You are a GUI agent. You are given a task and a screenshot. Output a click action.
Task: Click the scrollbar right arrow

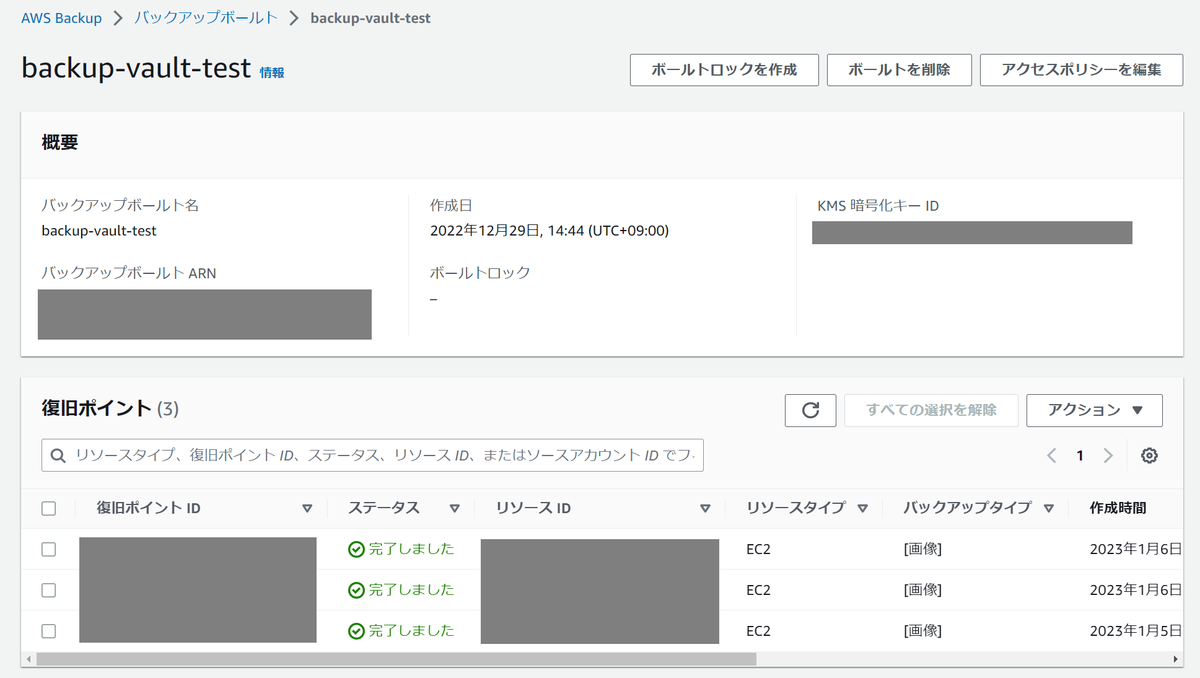coord(1174,660)
